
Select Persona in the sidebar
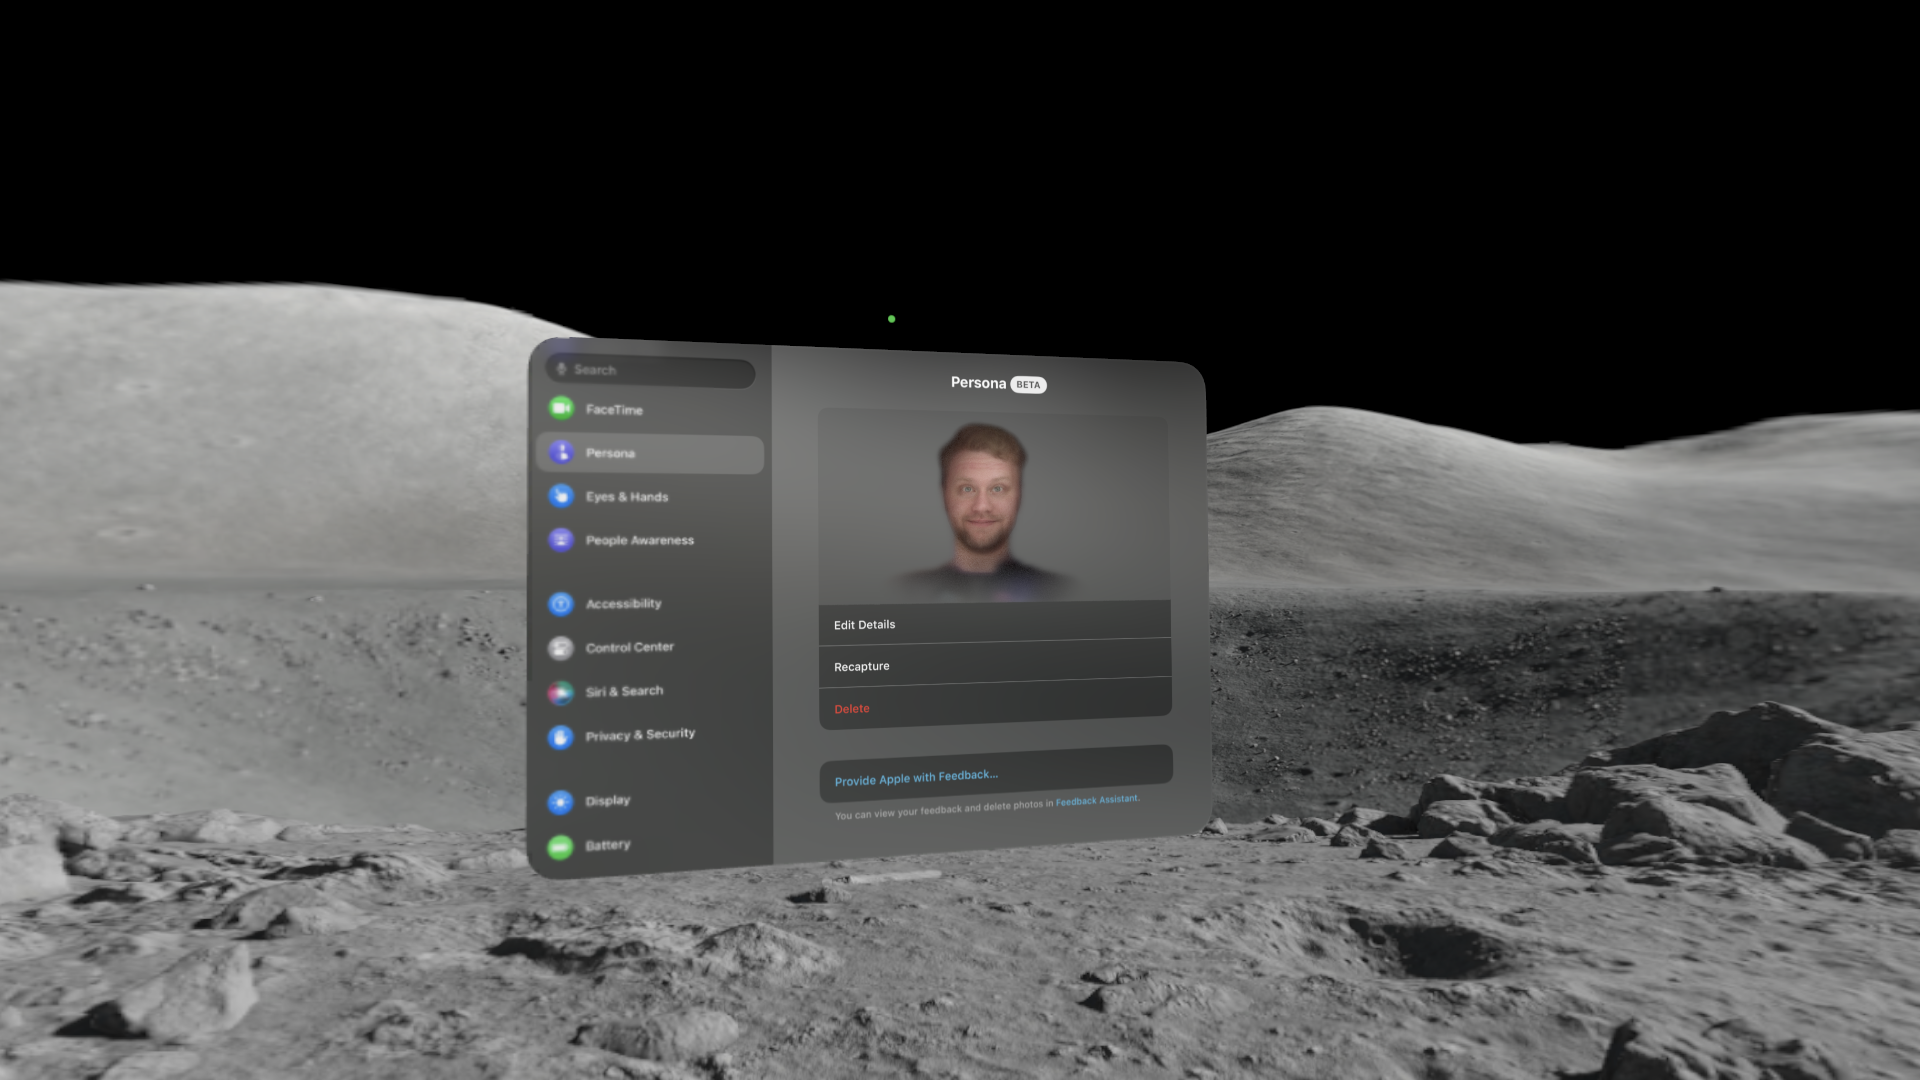point(650,453)
